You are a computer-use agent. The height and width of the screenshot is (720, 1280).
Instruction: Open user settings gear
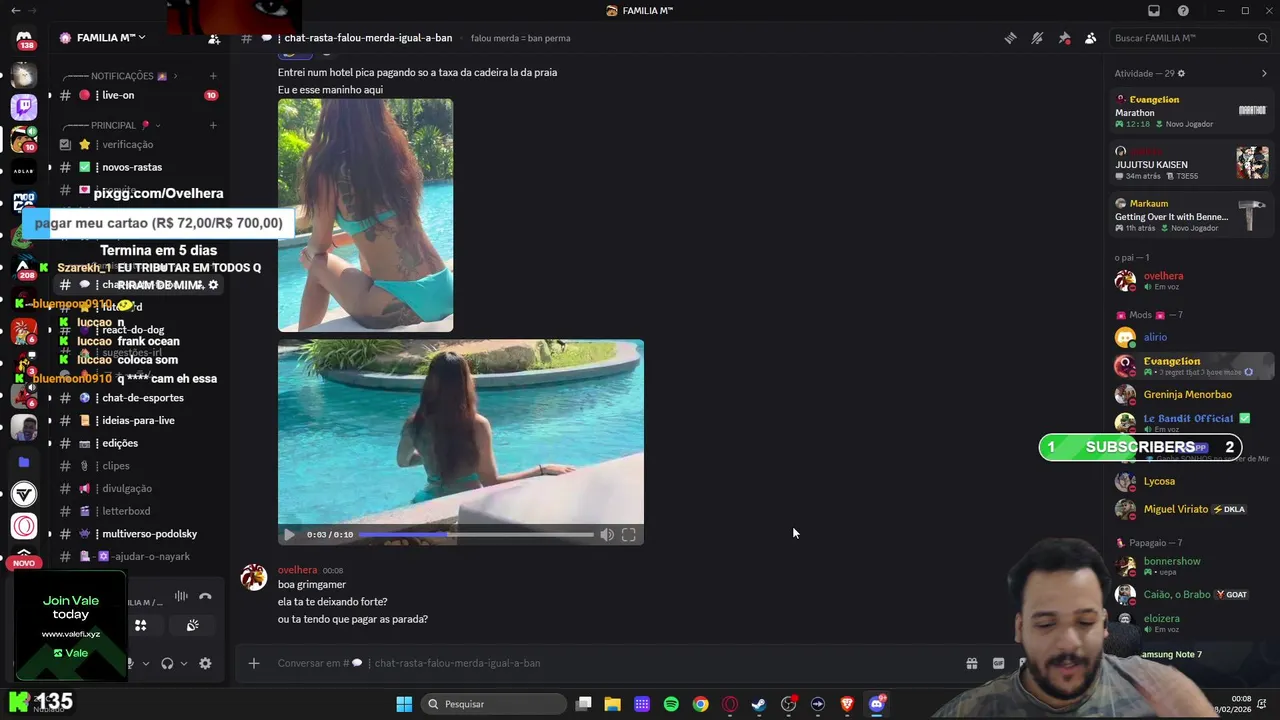point(205,663)
